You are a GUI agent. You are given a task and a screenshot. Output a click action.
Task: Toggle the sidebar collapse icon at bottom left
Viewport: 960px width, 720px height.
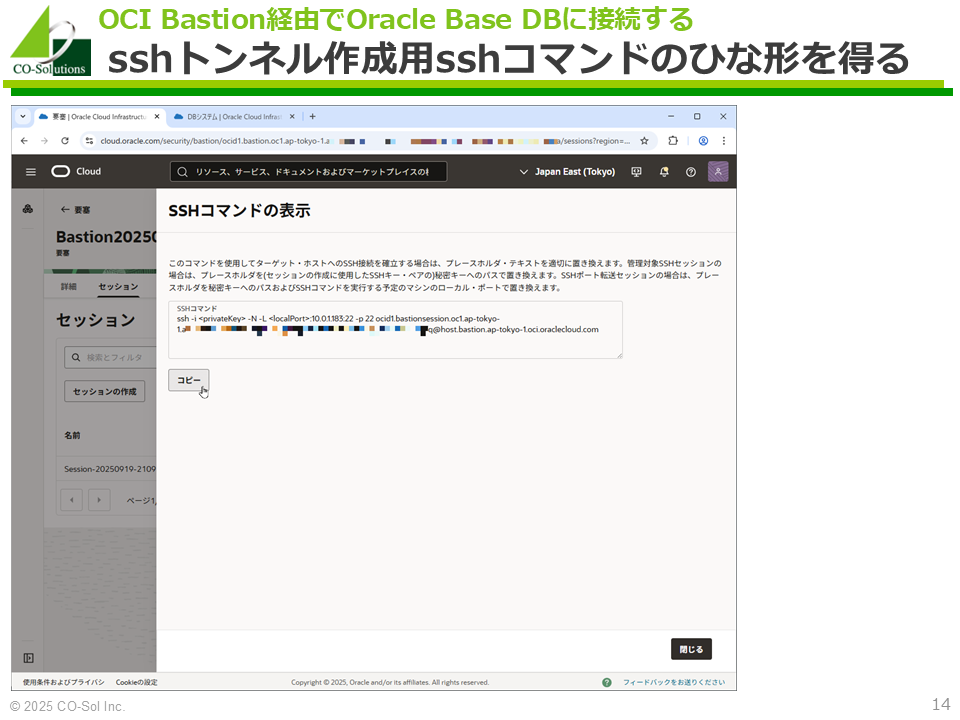pos(28,658)
